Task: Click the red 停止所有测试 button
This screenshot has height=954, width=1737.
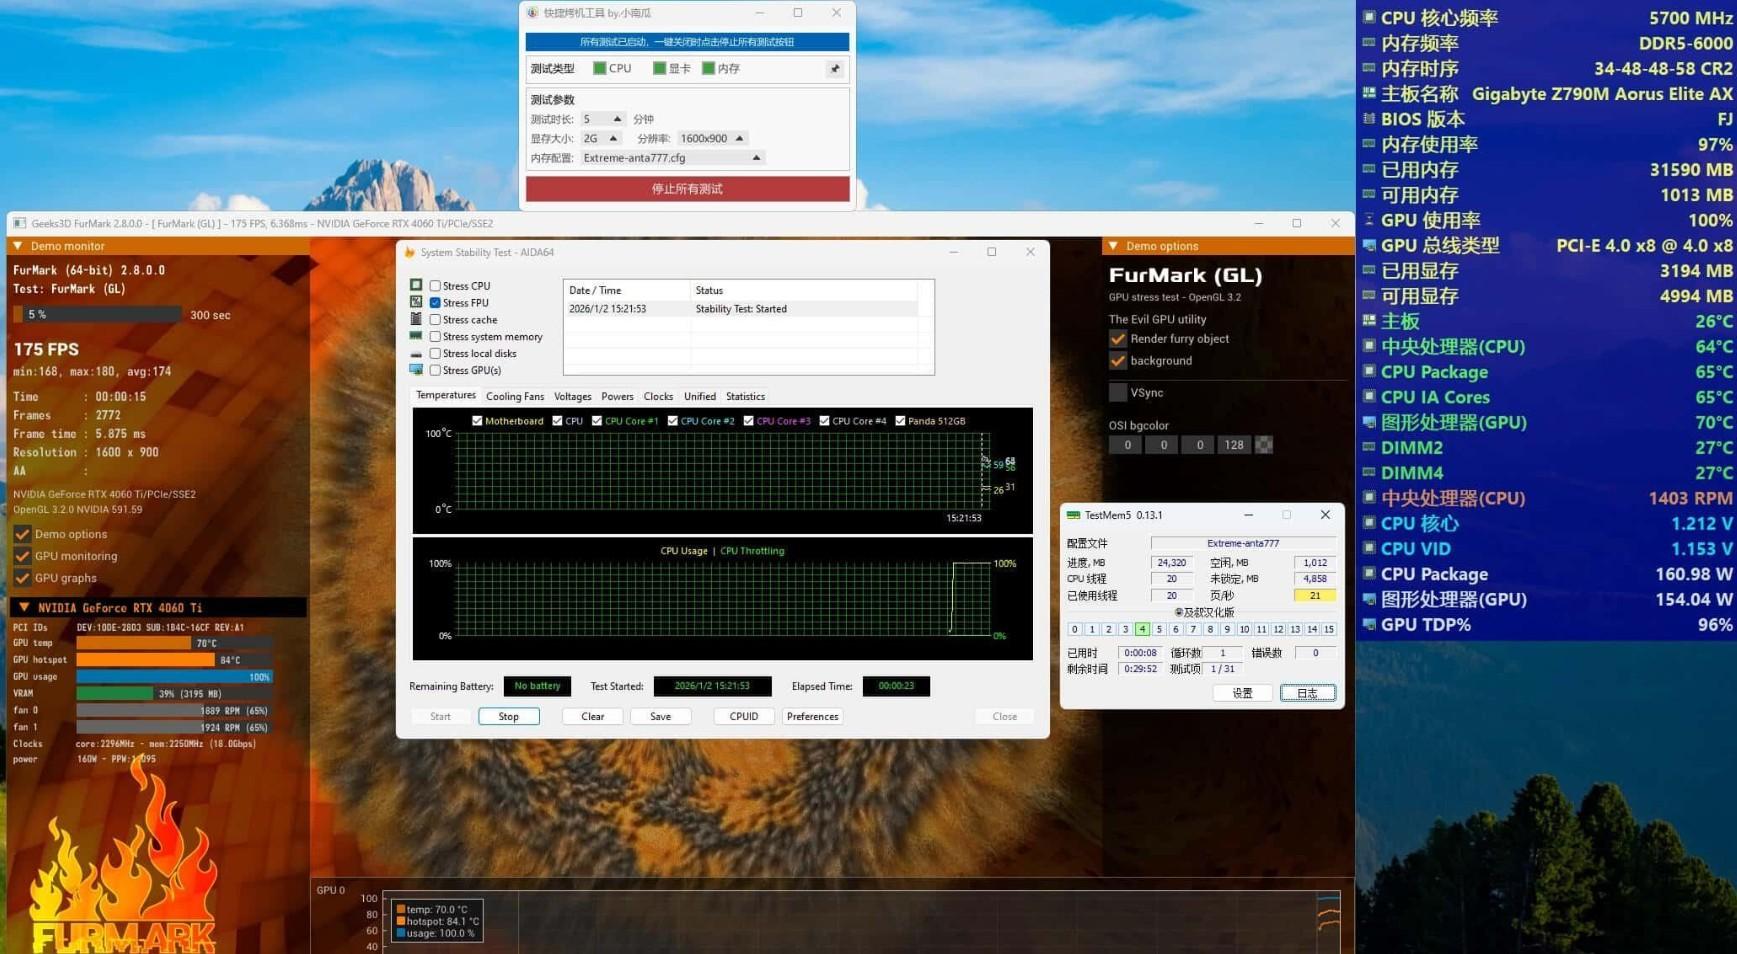Action: pyautogui.click(x=687, y=189)
